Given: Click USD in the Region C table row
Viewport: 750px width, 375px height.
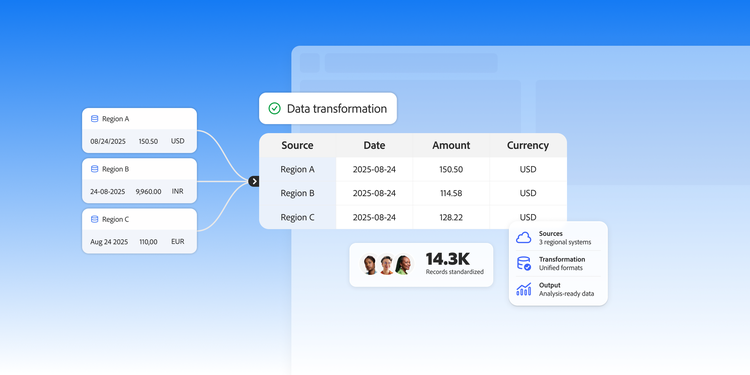Looking at the screenshot, I should coord(528,217).
